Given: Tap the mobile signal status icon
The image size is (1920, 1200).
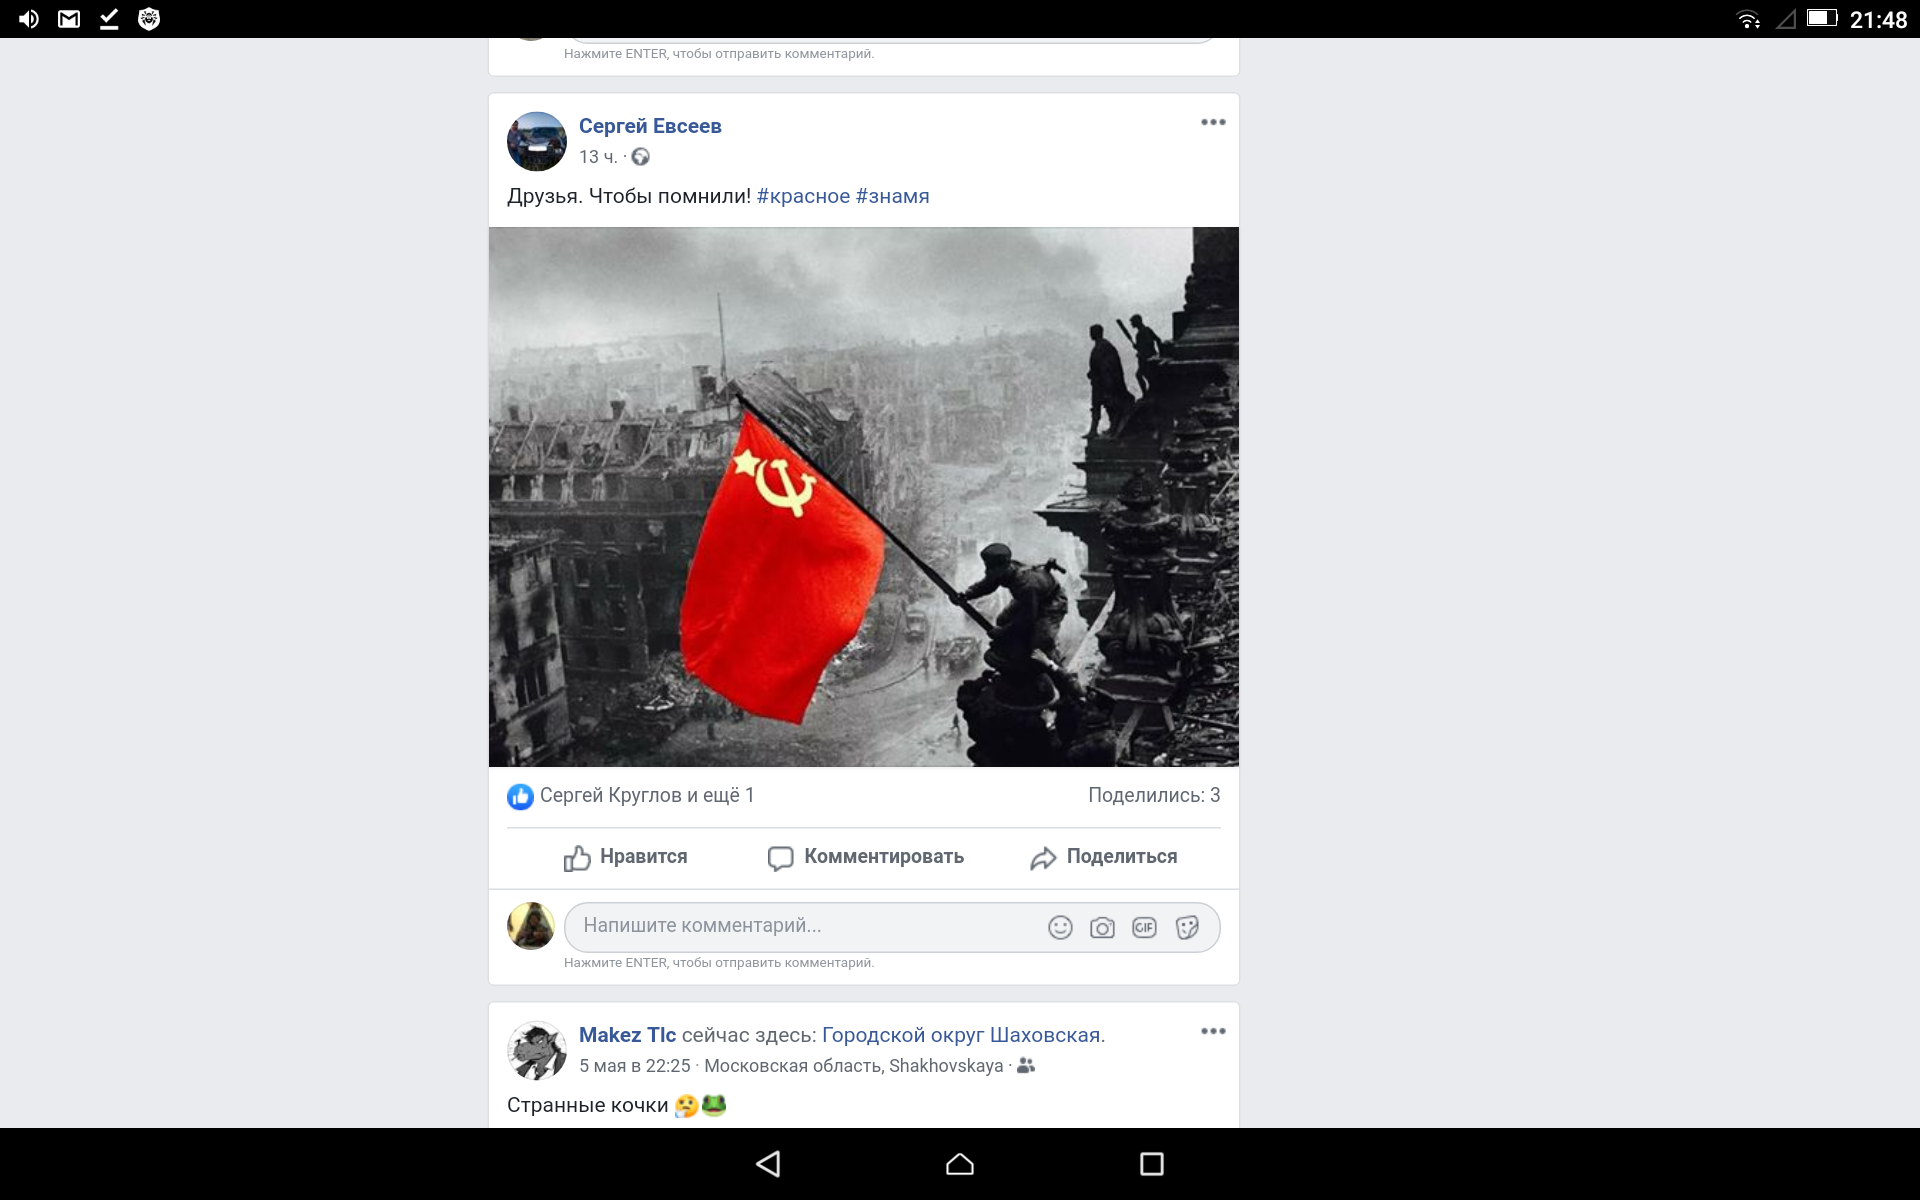Looking at the screenshot, I should [x=1786, y=19].
